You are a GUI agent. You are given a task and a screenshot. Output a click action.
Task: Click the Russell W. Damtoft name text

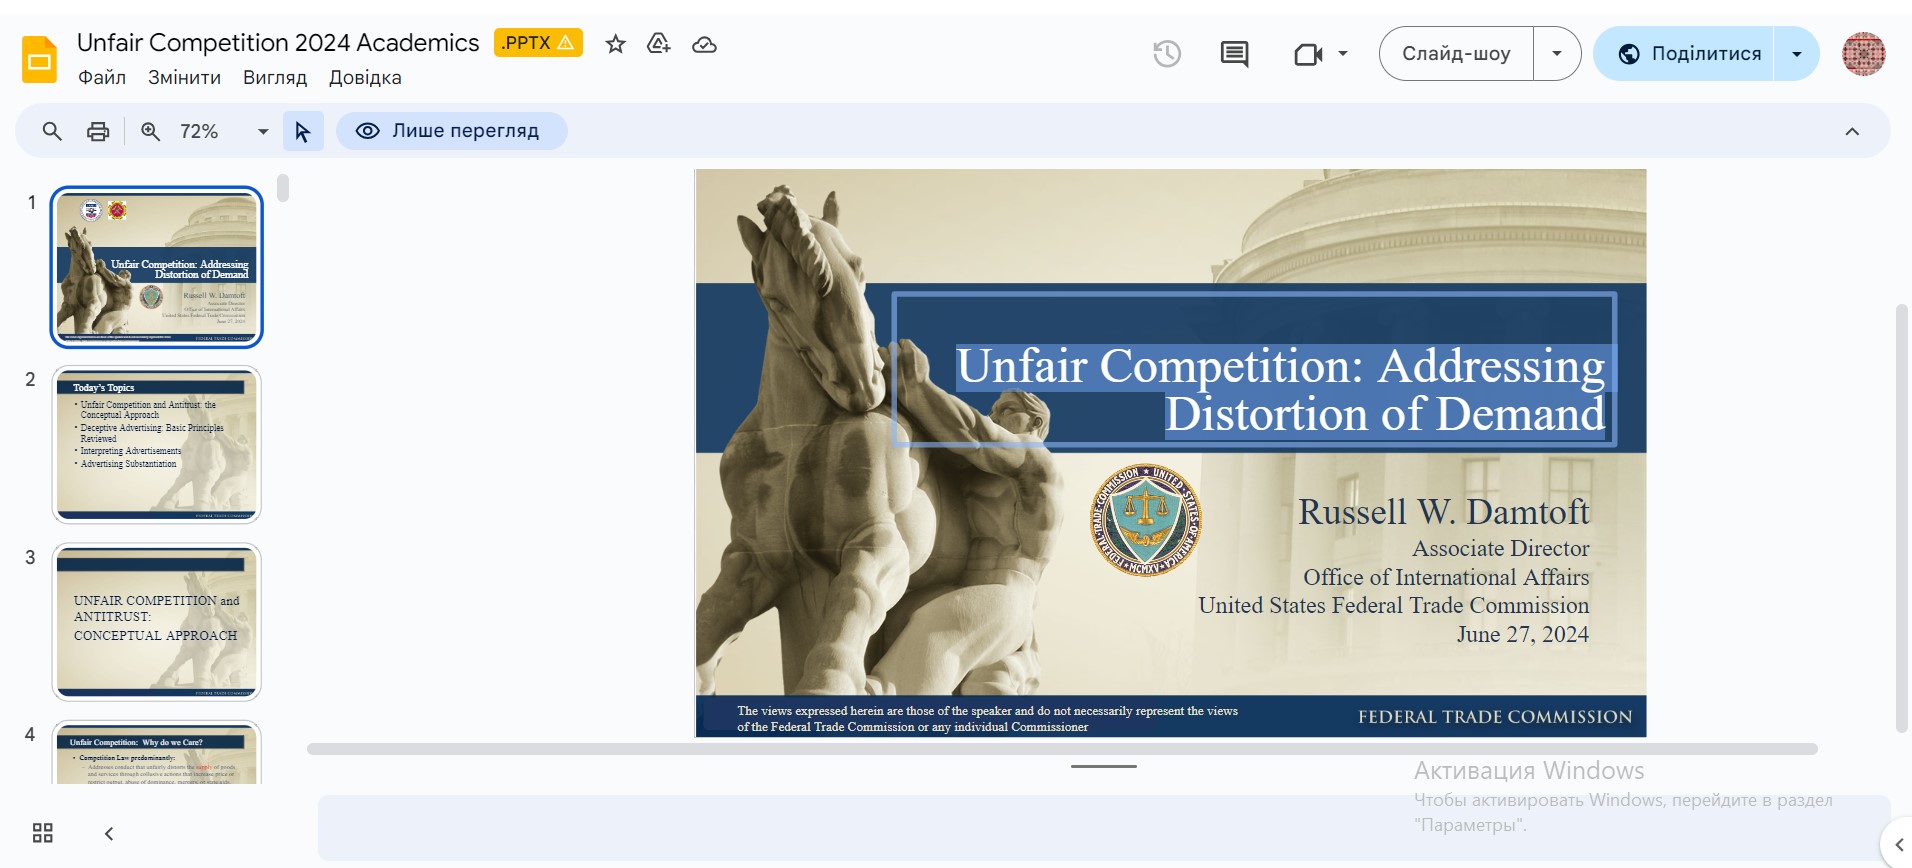point(1443,511)
